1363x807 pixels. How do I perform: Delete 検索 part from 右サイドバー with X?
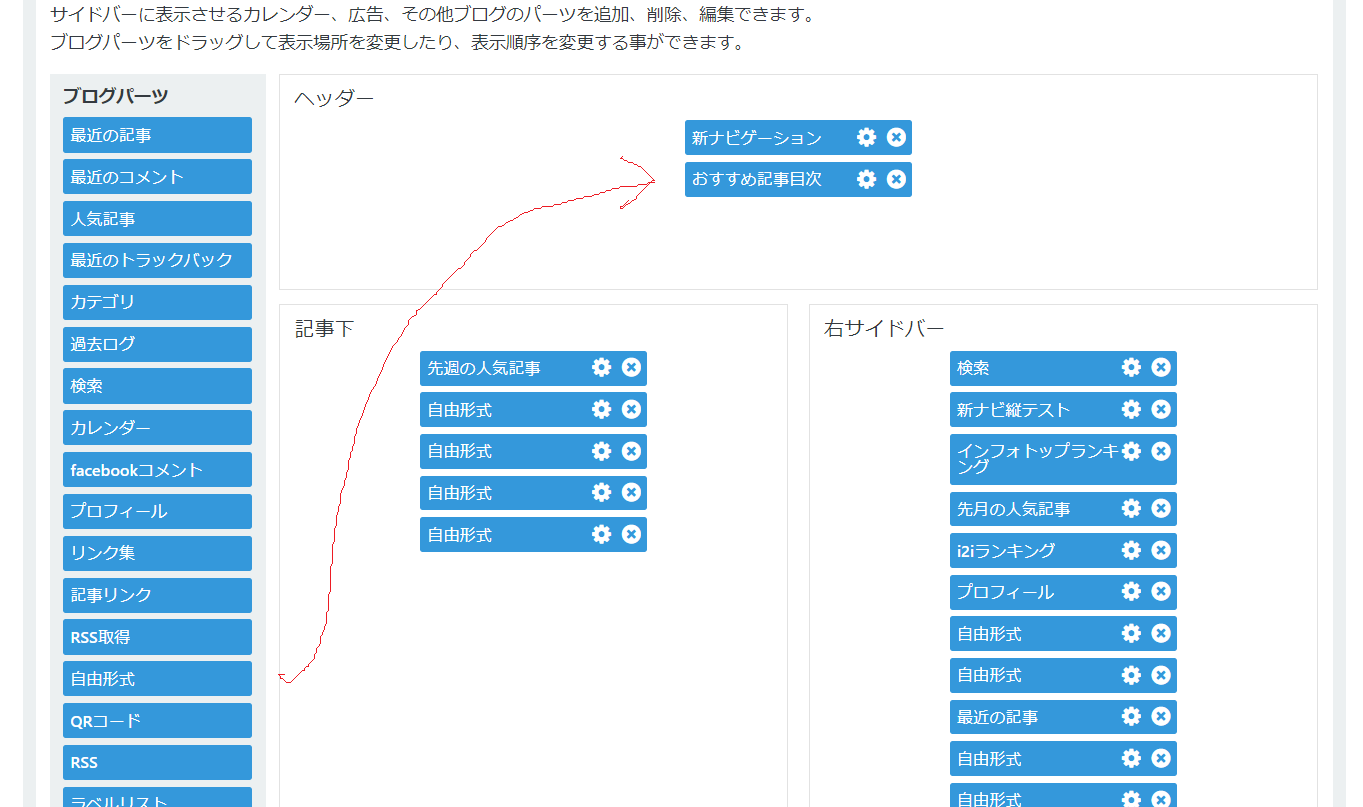1161,367
